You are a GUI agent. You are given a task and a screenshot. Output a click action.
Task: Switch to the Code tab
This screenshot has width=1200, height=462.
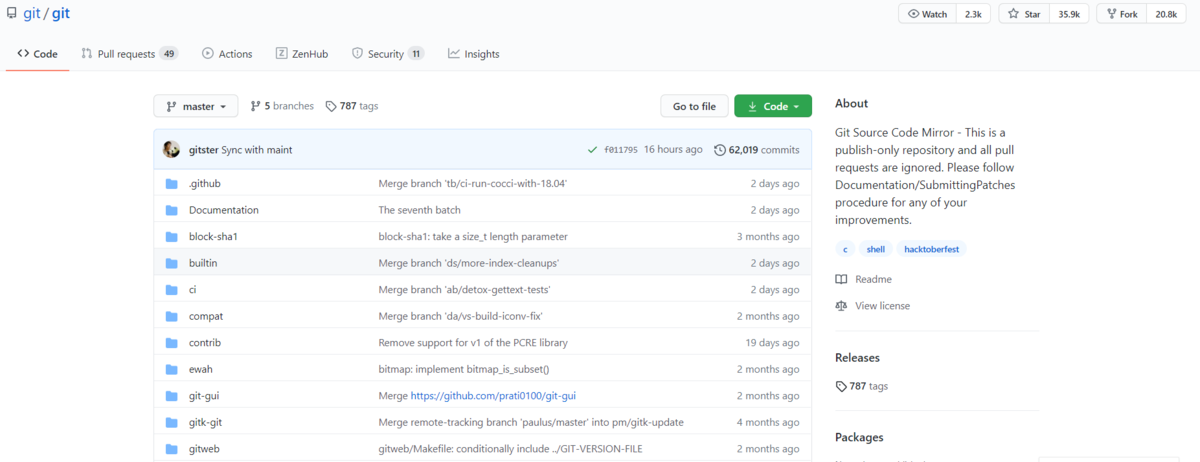pyautogui.click(x=37, y=54)
